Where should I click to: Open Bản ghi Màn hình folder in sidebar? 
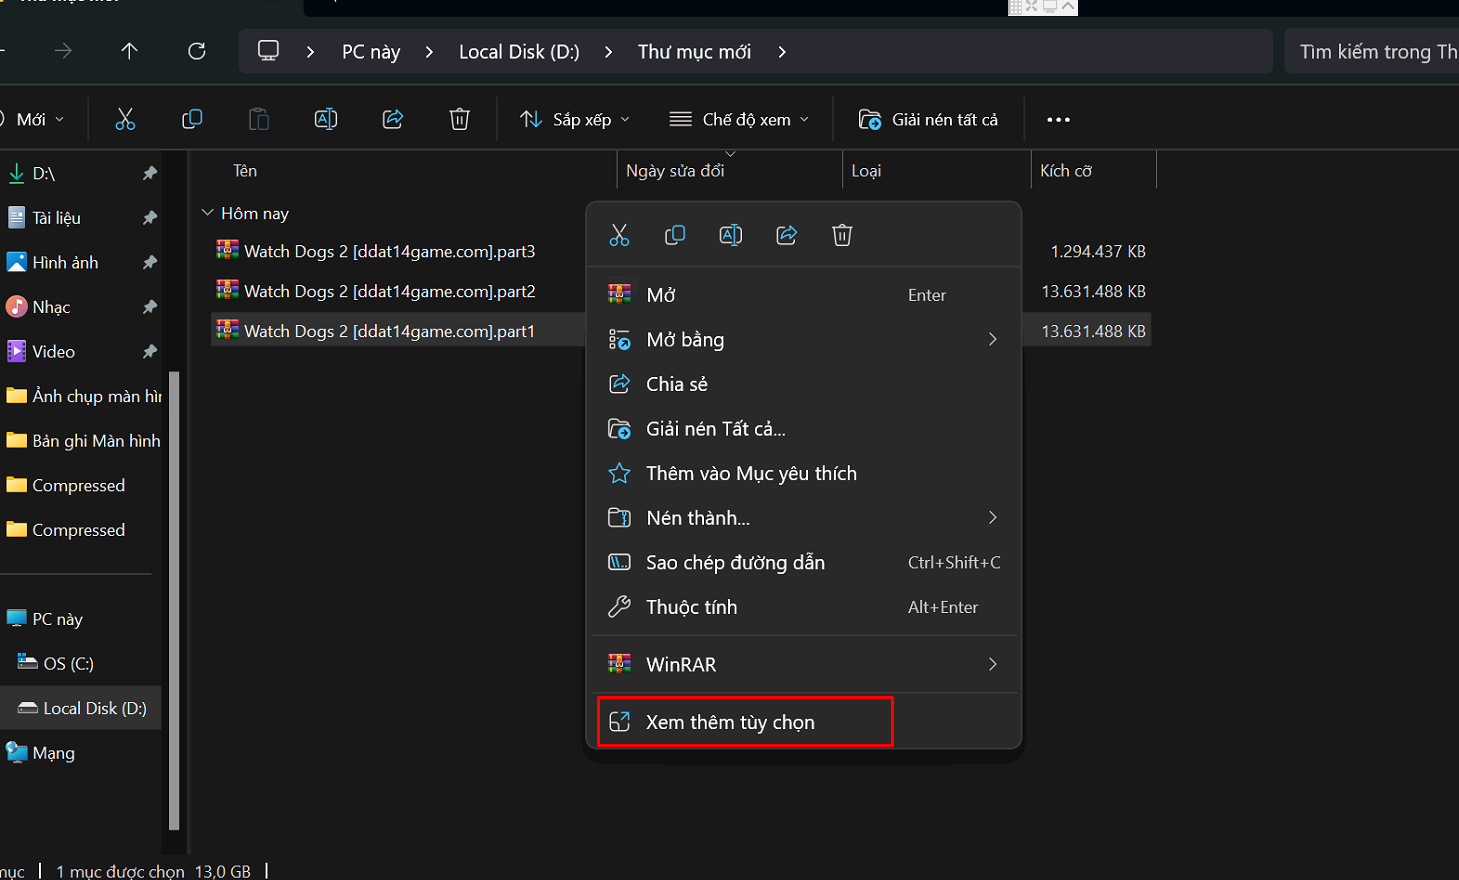pyautogui.click(x=82, y=440)
